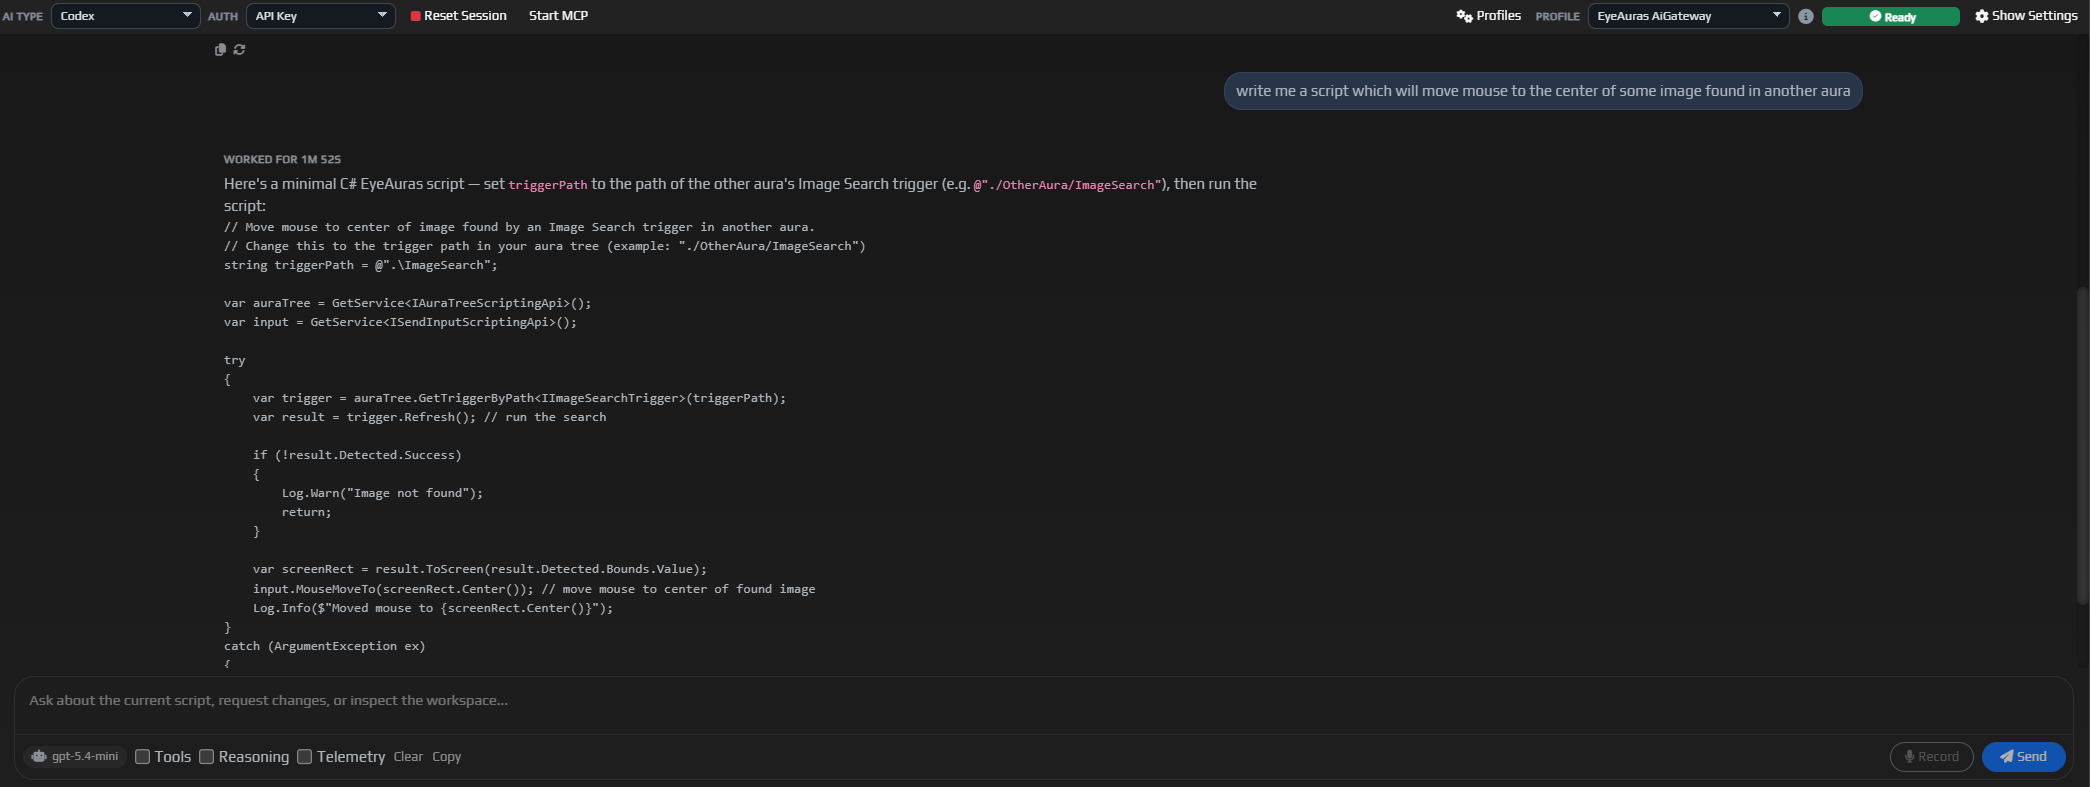Click the red Reset Session stop icon
The image size is (2090, 787).
point(415,16)
